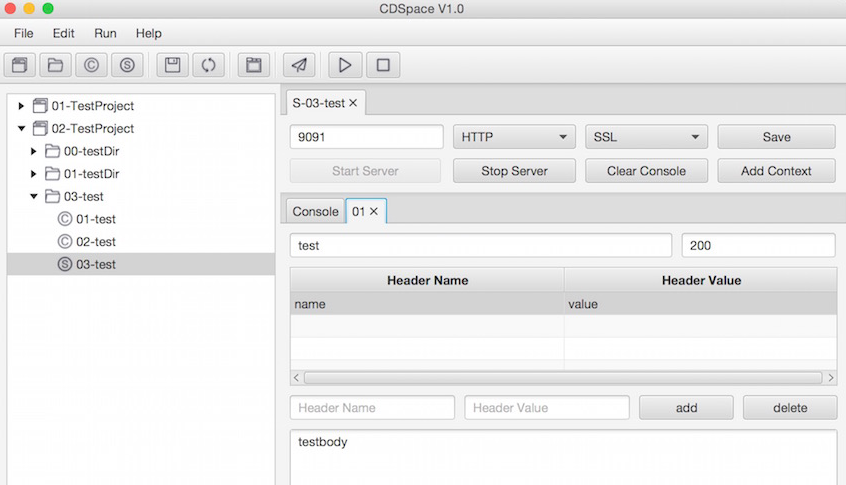Click the circled S server toolbar icon

click(127, 65)
